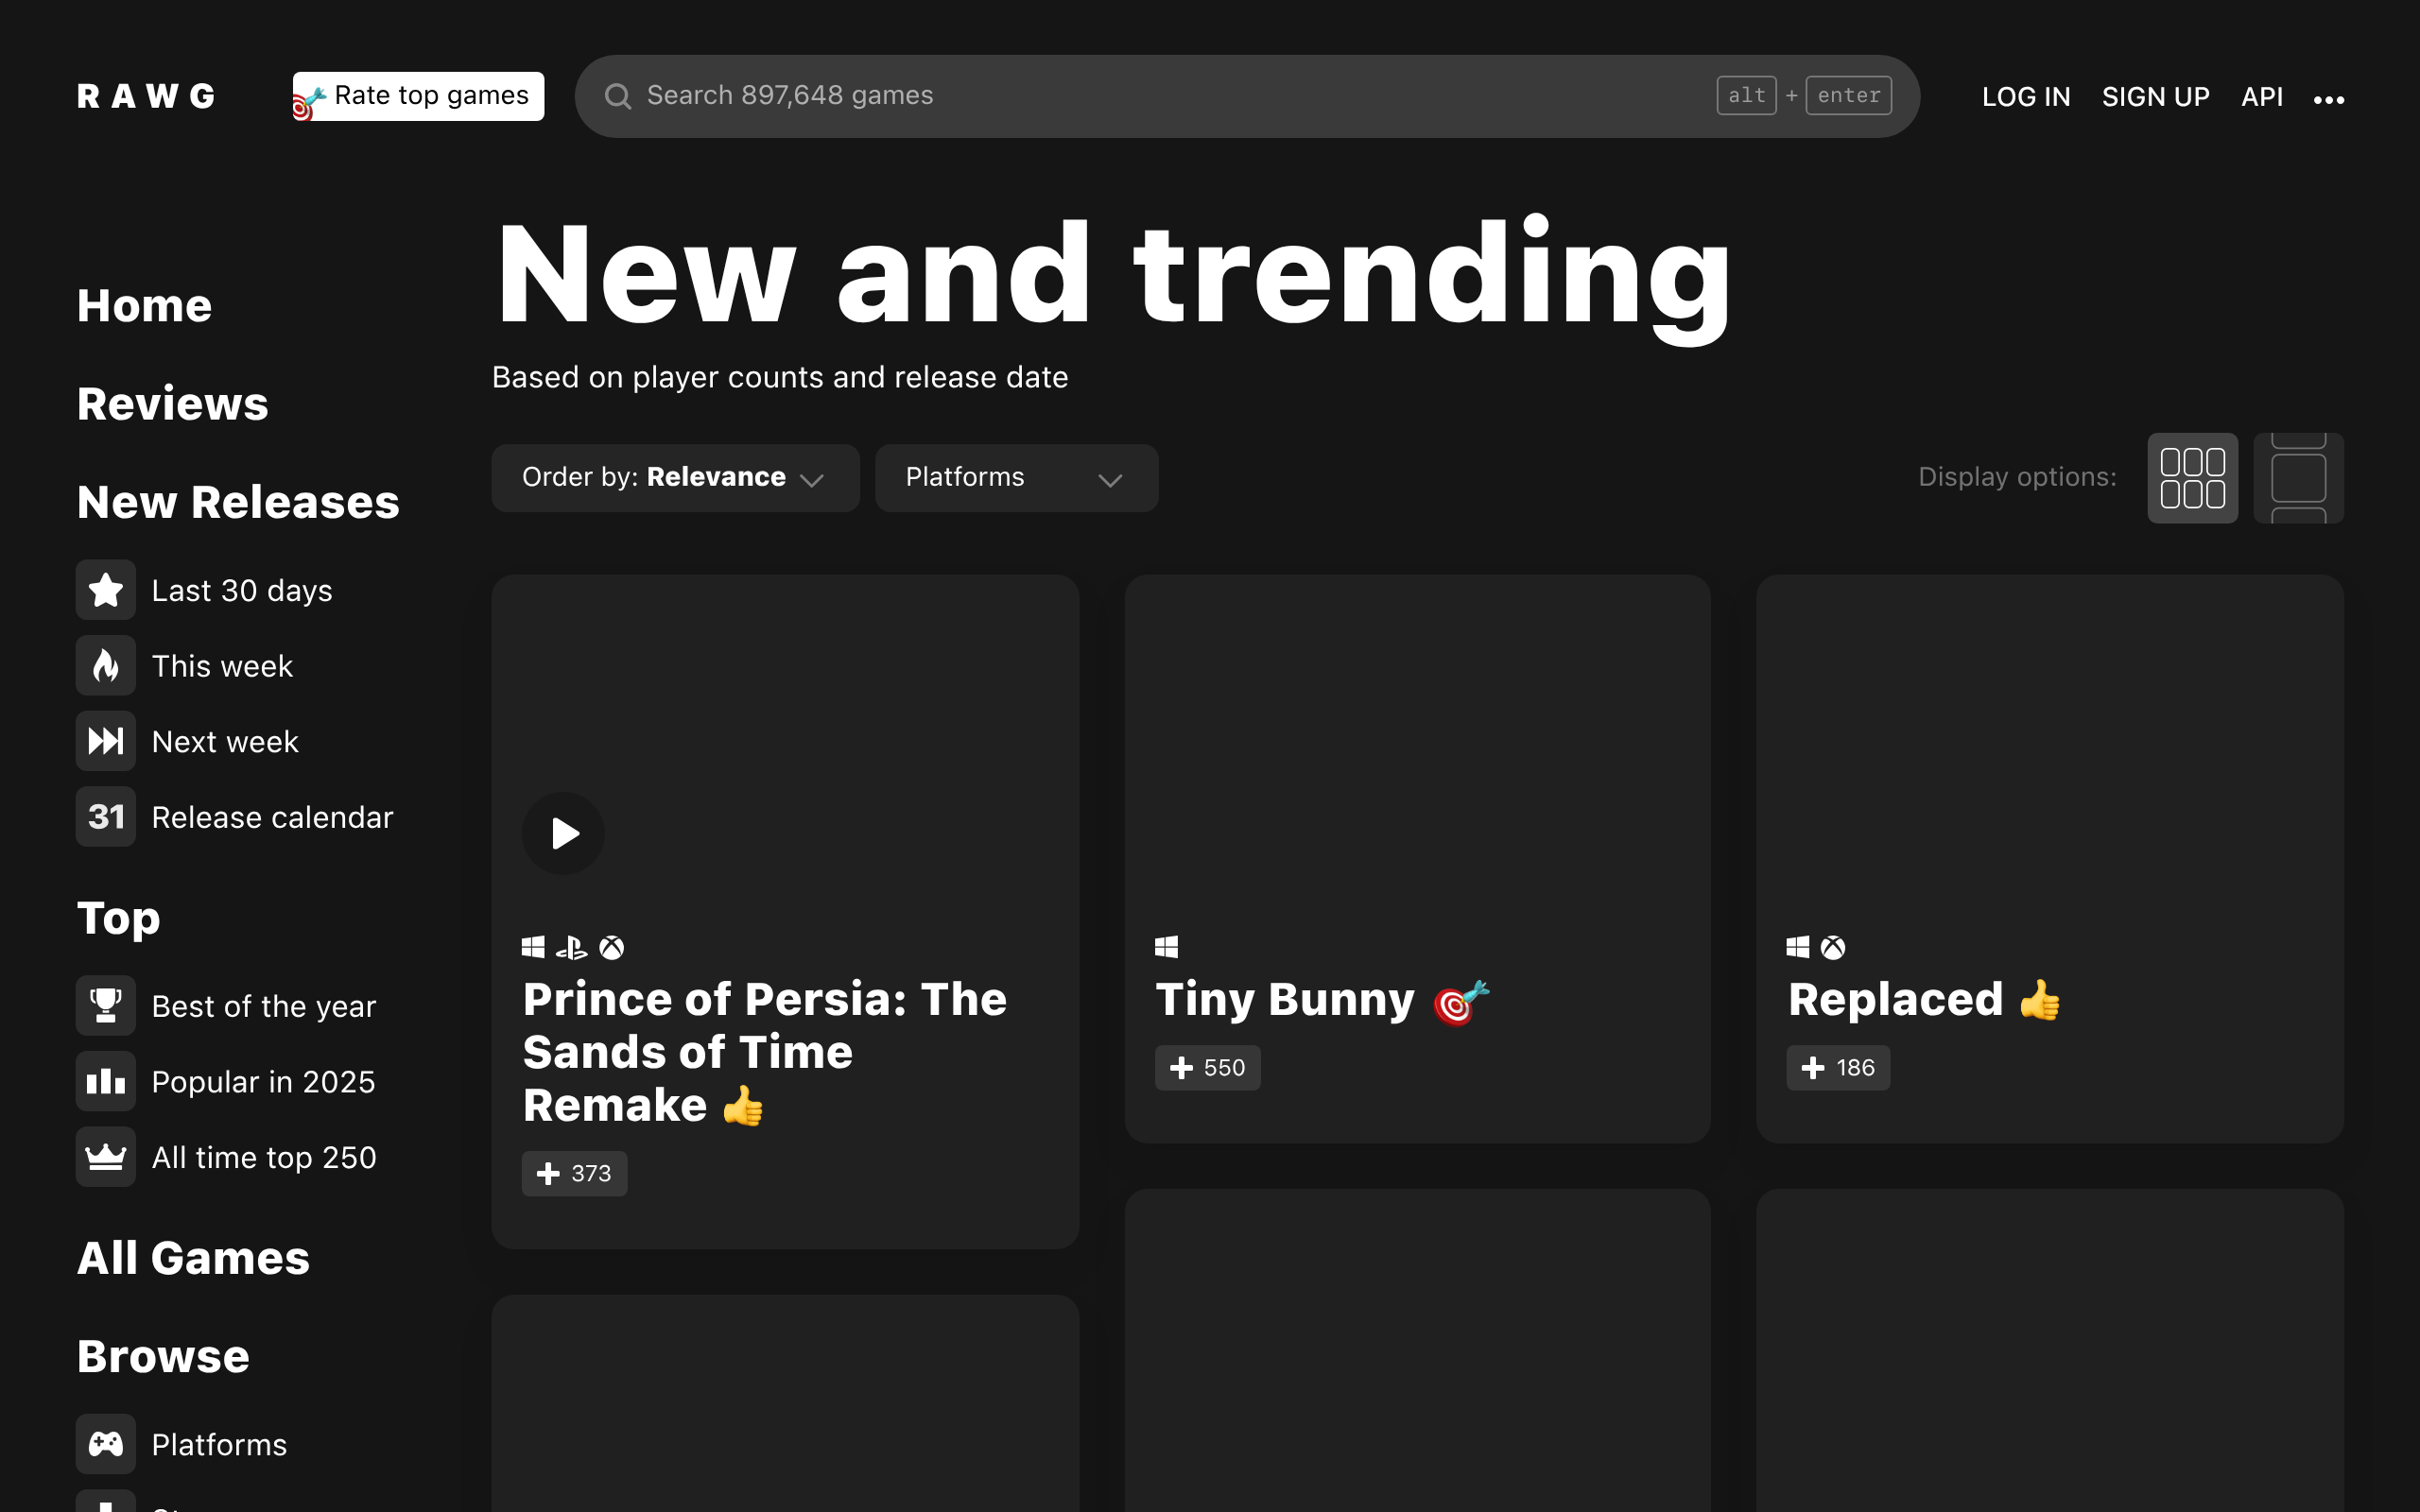The height and width of the screenshot is (1512, 2420).
Task: Click the All time top 250 crown icon
Action: [x=105, y=1157]
